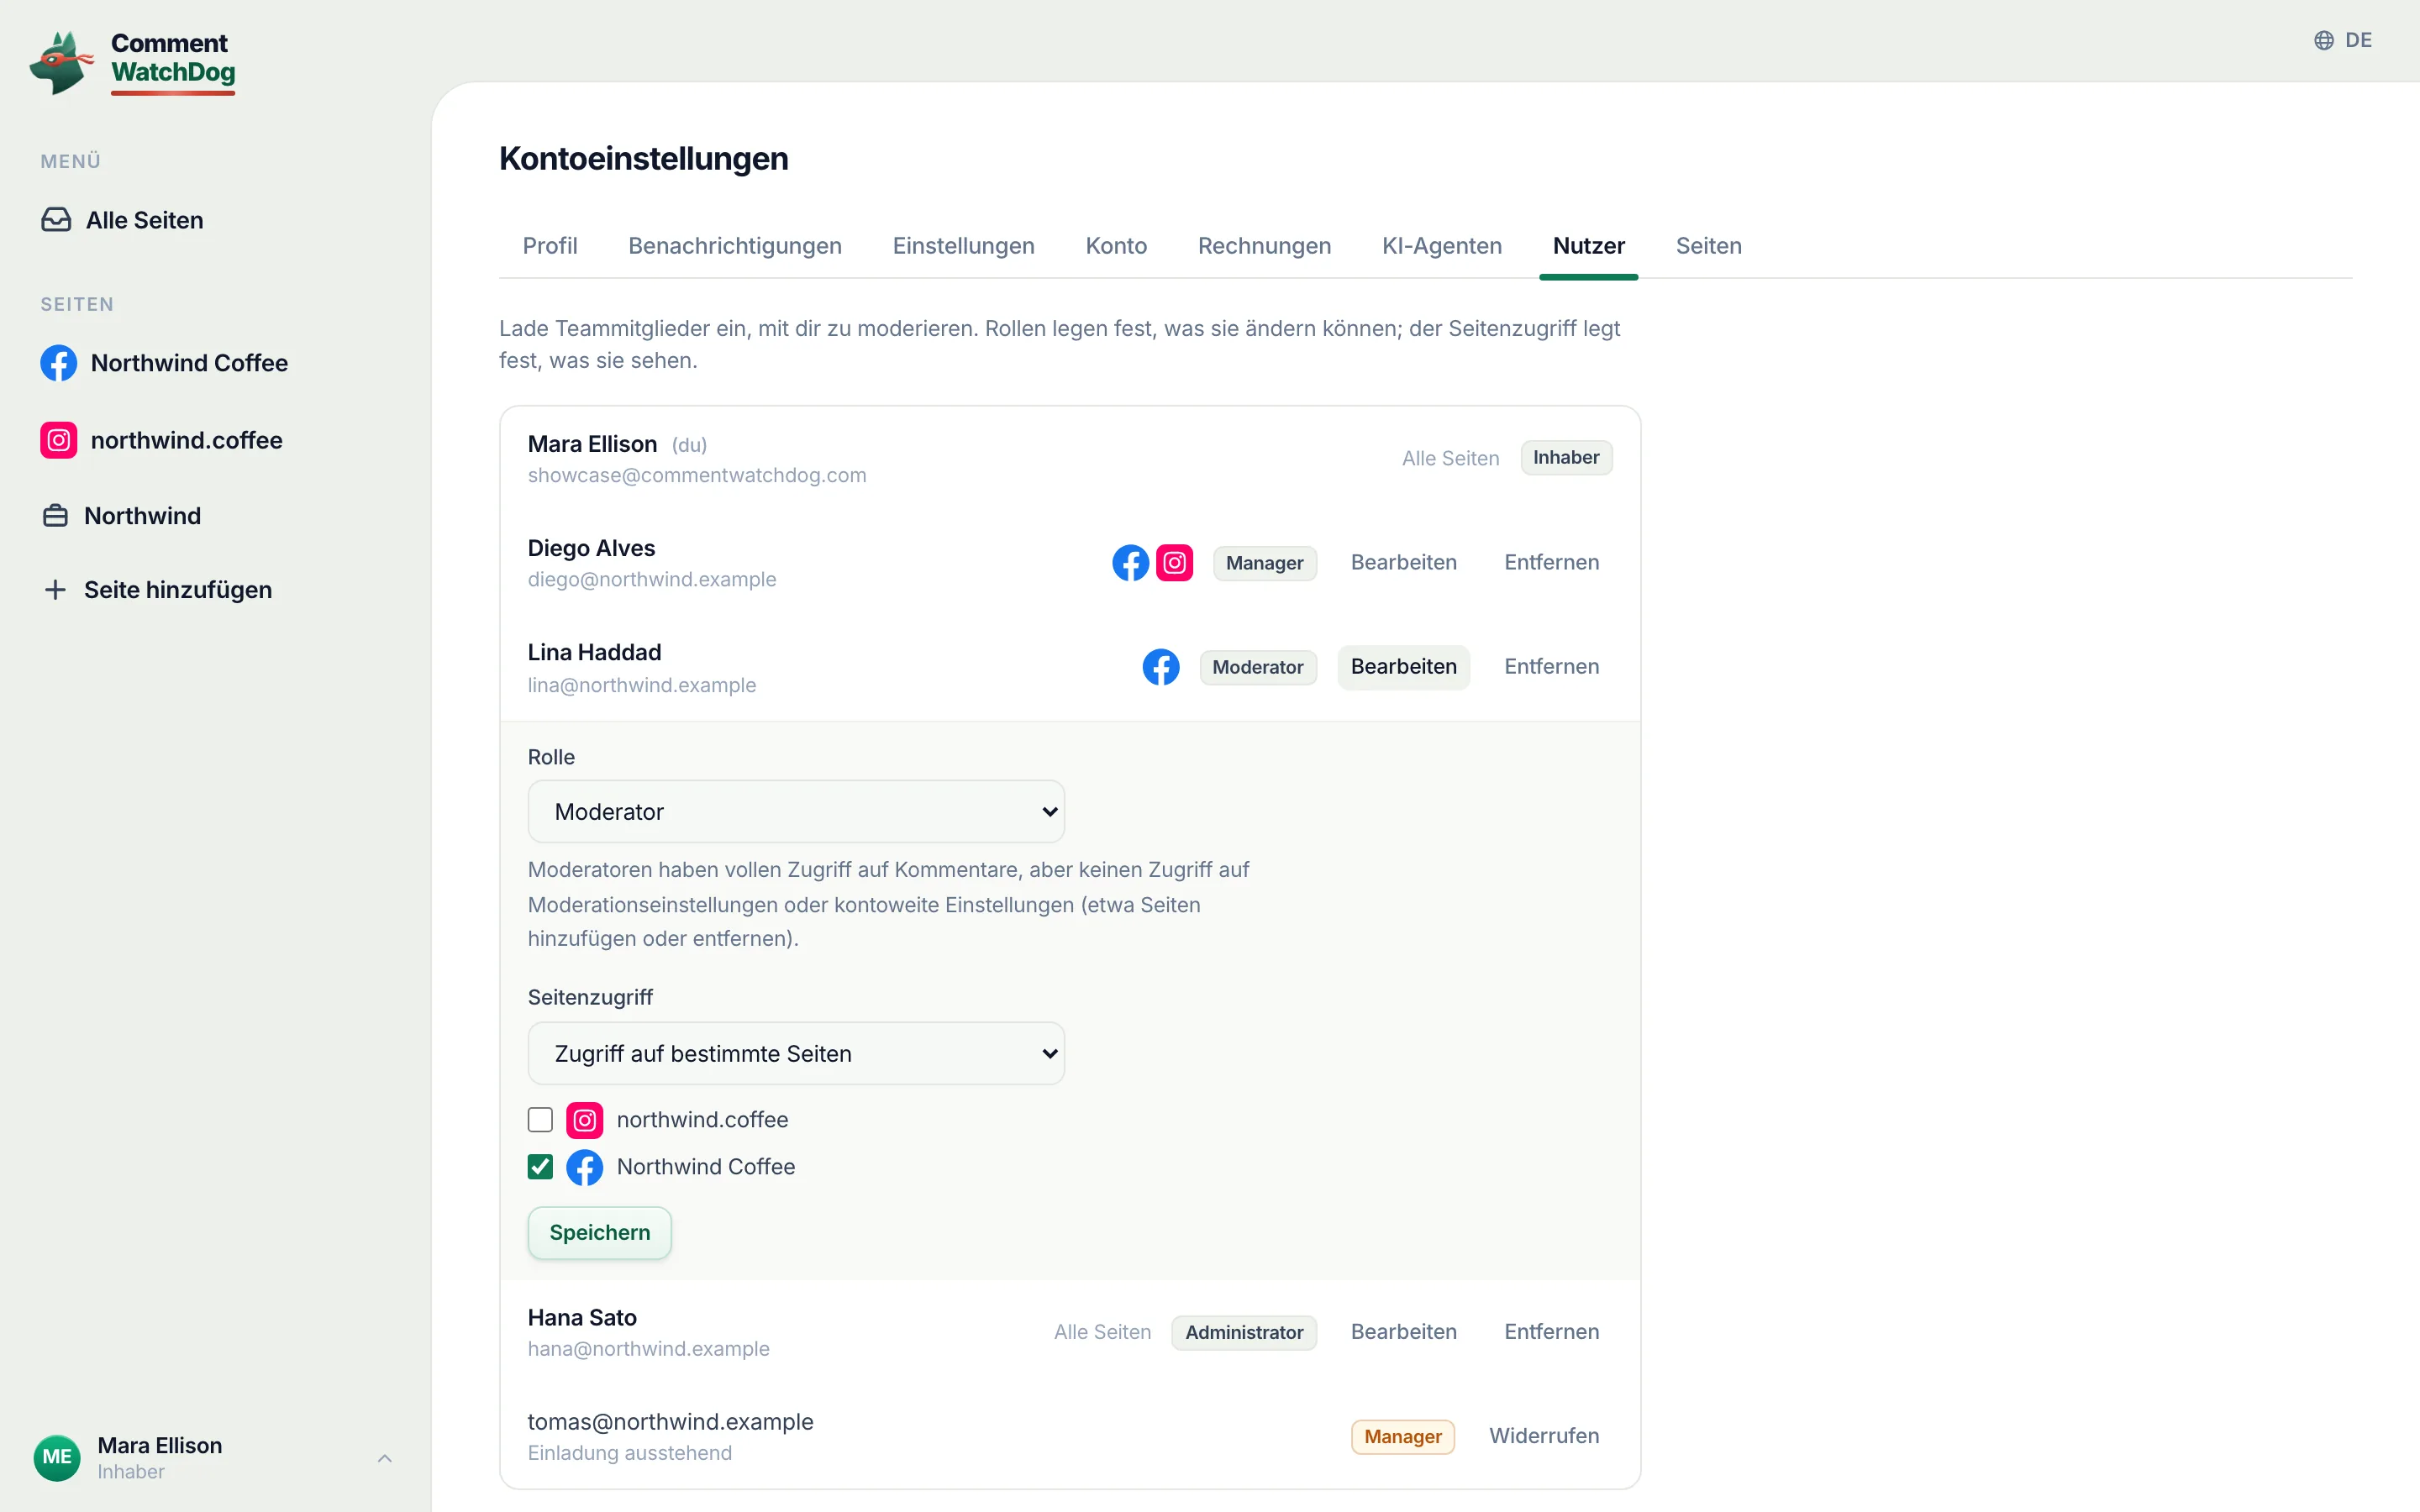Click the Instagram icon in Diego Alves row

point(1174,563)
